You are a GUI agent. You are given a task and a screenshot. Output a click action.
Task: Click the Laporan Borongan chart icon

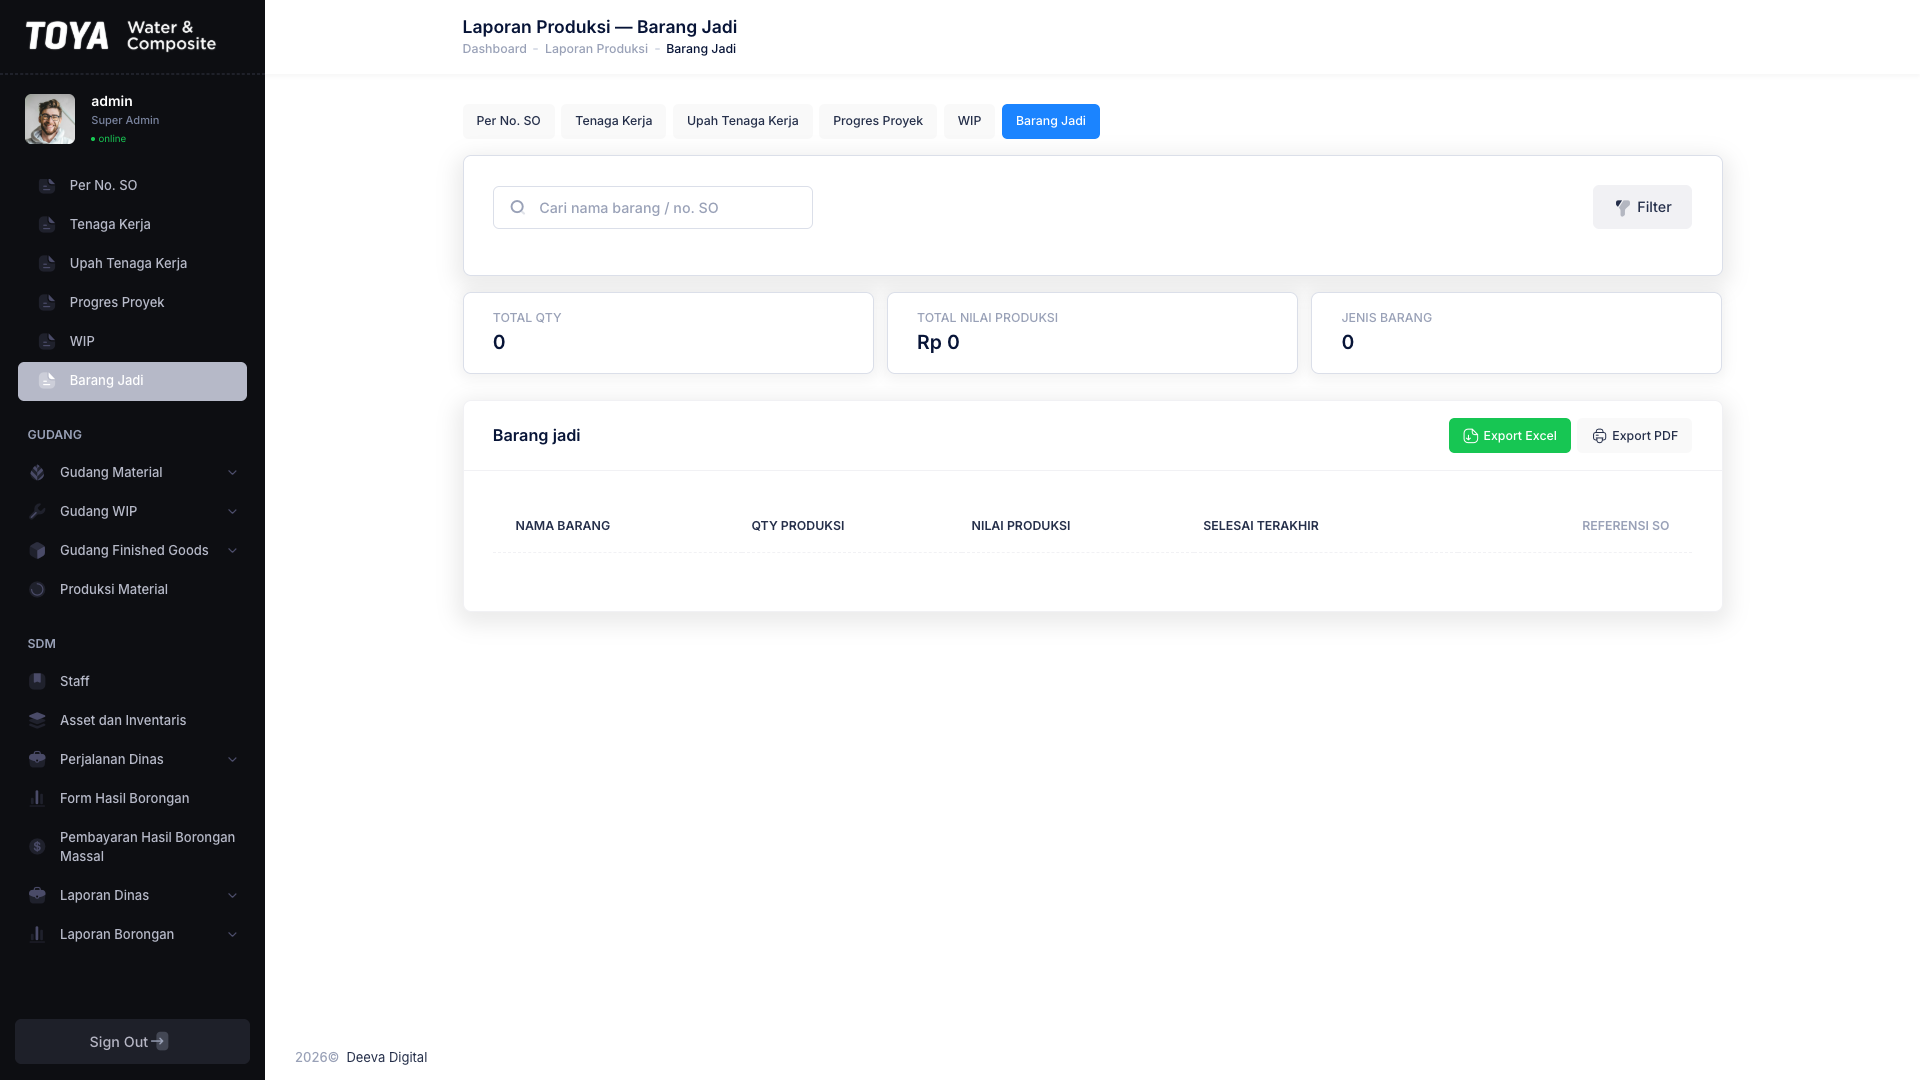pyautogui.click(x=37, y=935)
